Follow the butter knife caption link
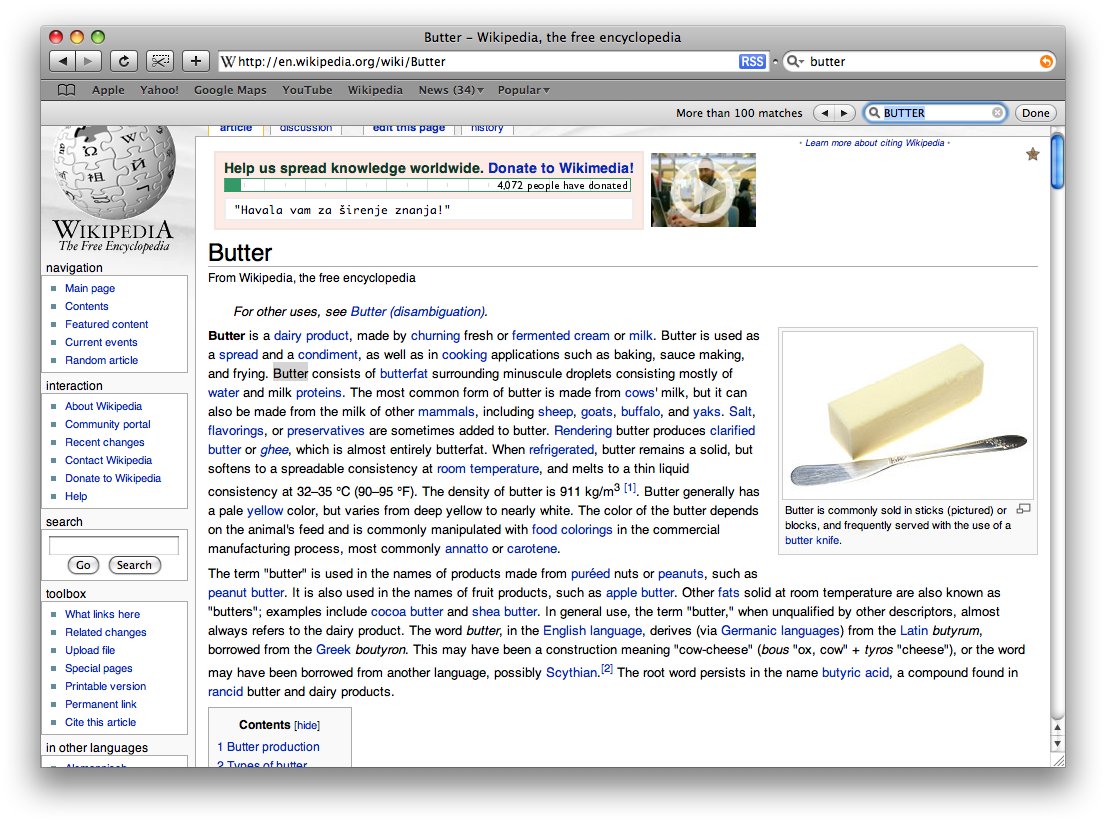This screenshot has width=1106, height=823. point(812,540)
